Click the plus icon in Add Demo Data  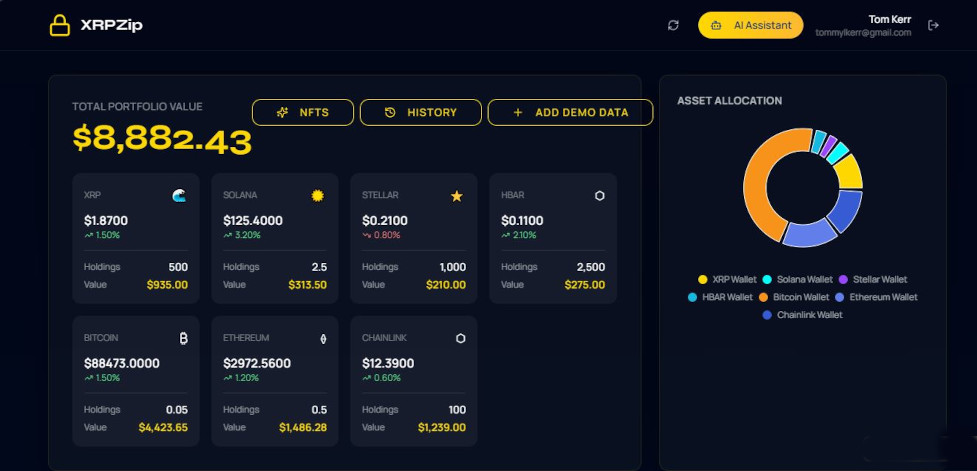[518, 113]
